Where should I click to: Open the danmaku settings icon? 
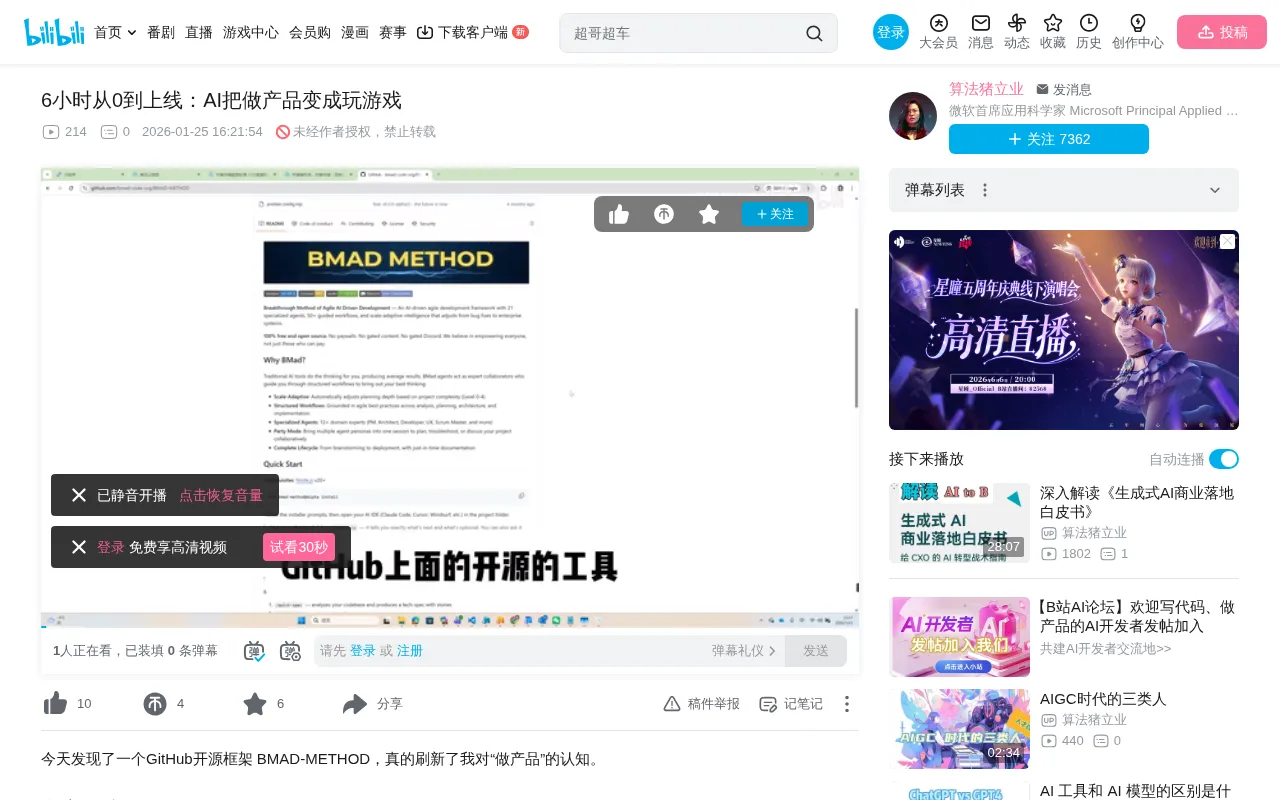290,651
